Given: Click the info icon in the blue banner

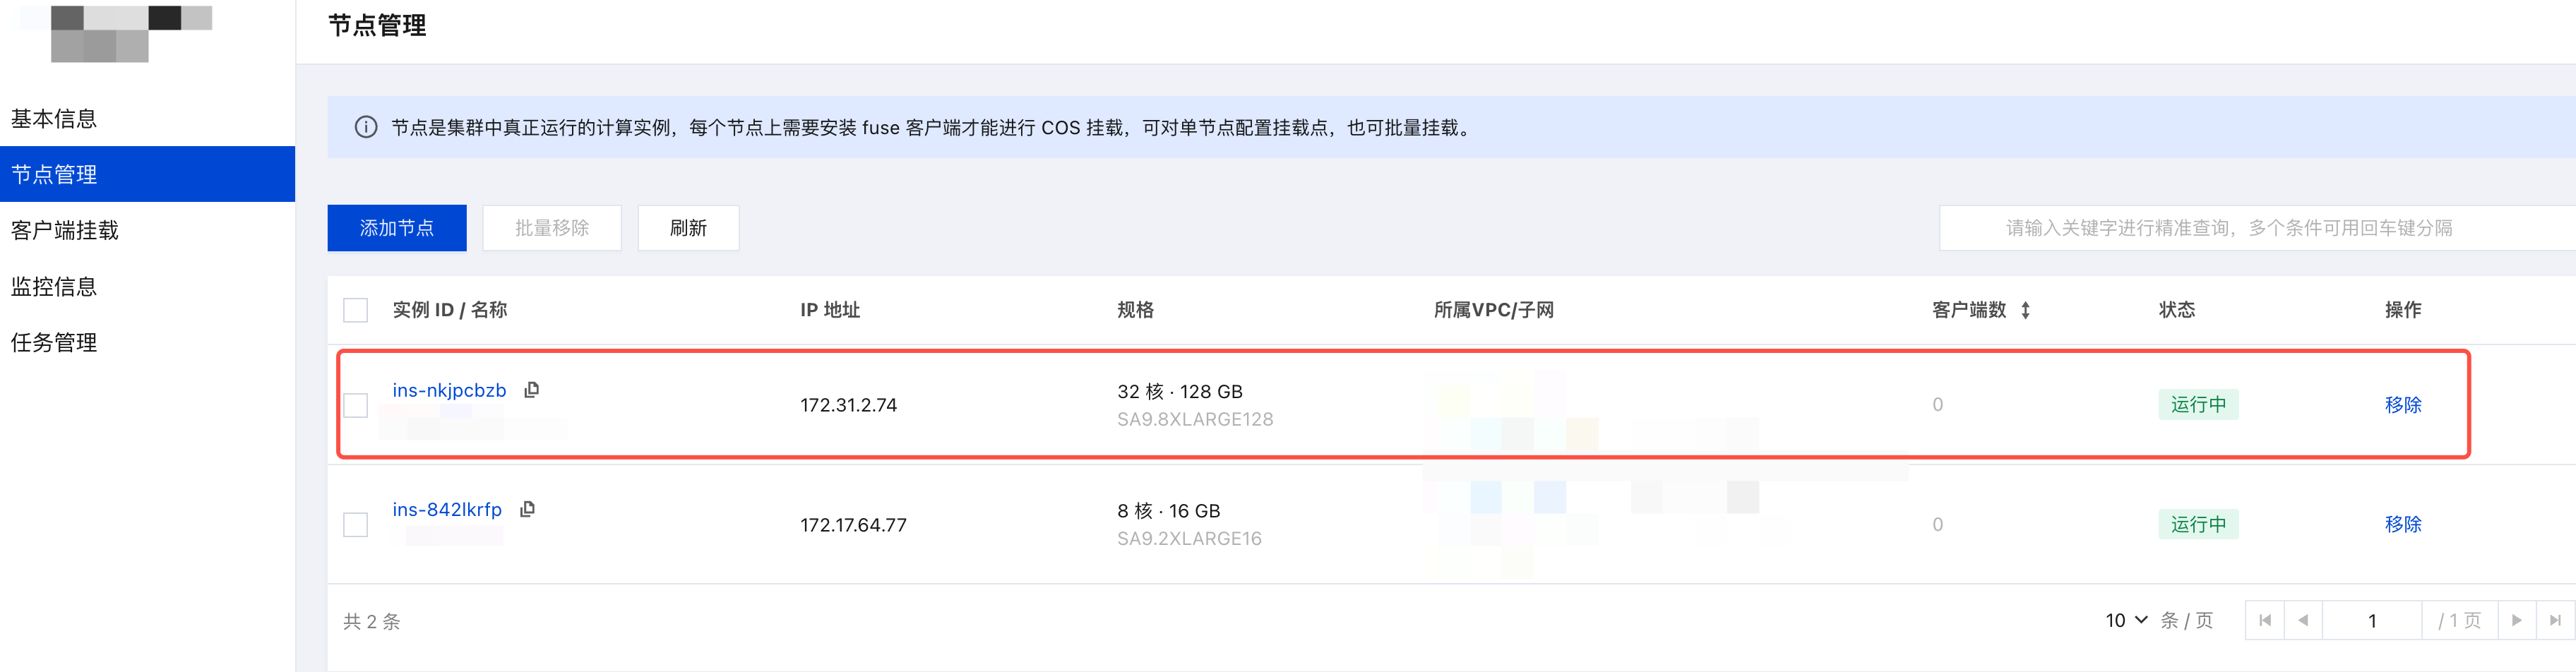Looking at the screenshot, I should (x=366, y=128).
